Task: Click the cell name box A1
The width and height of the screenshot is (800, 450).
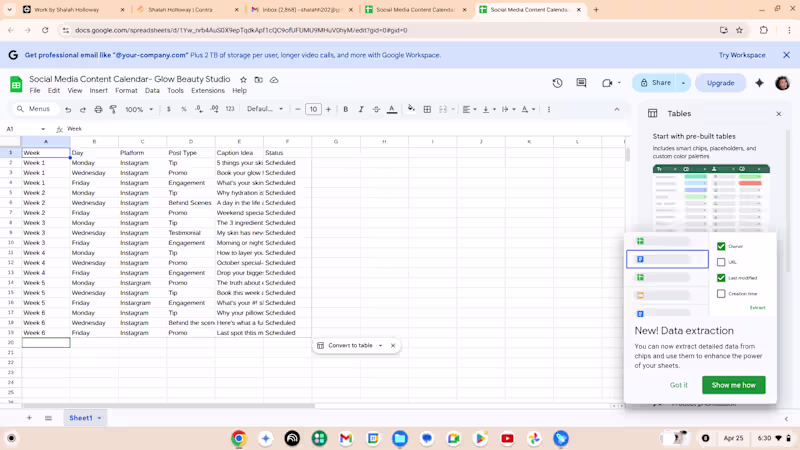Action: 25,129
